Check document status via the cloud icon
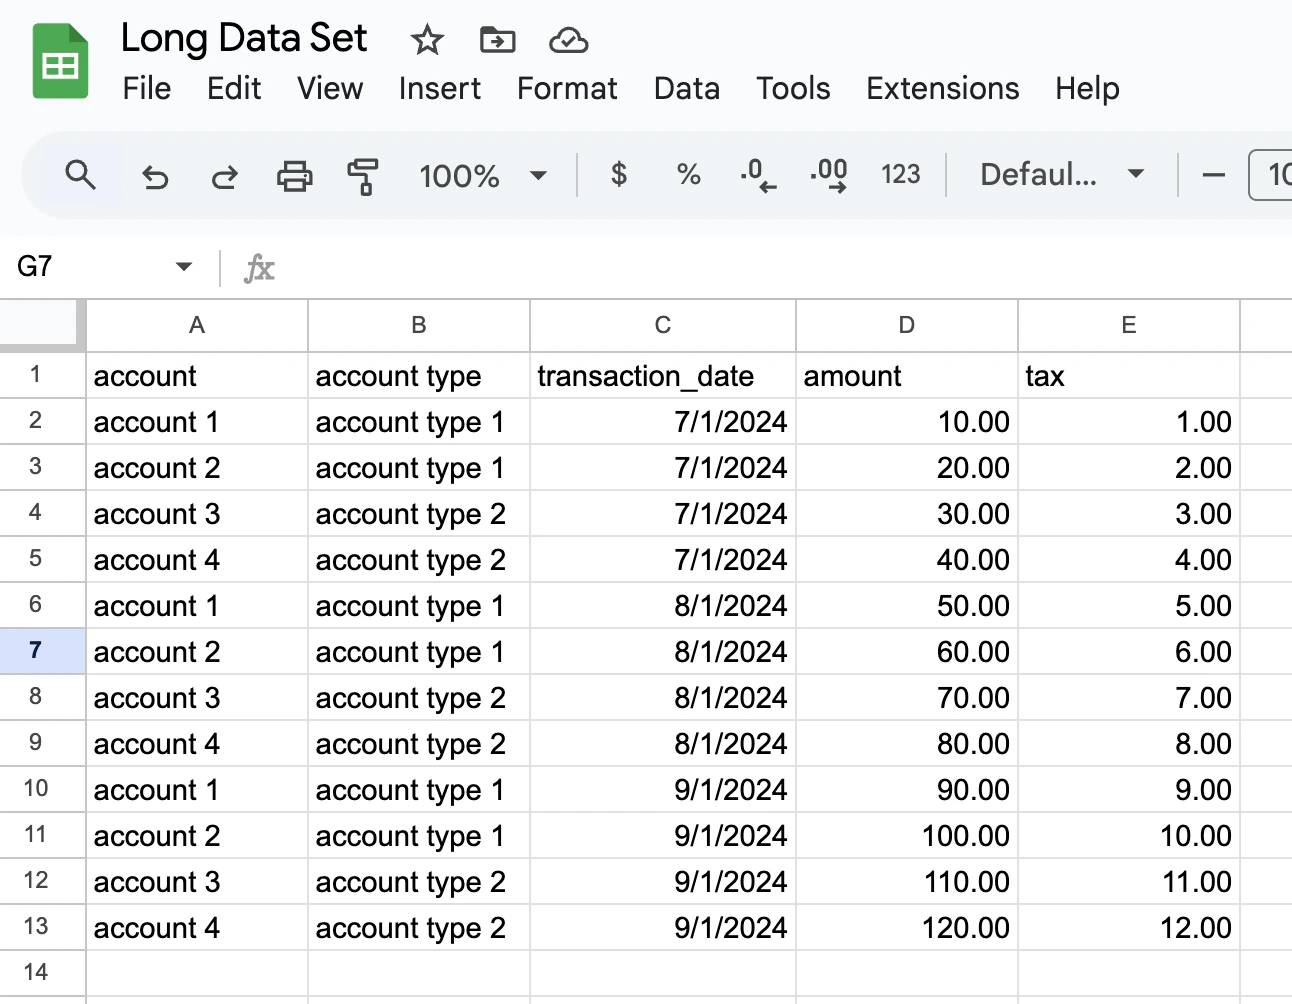The width and height of the screenshot is (1292, 1004). (x=568, y=40)
